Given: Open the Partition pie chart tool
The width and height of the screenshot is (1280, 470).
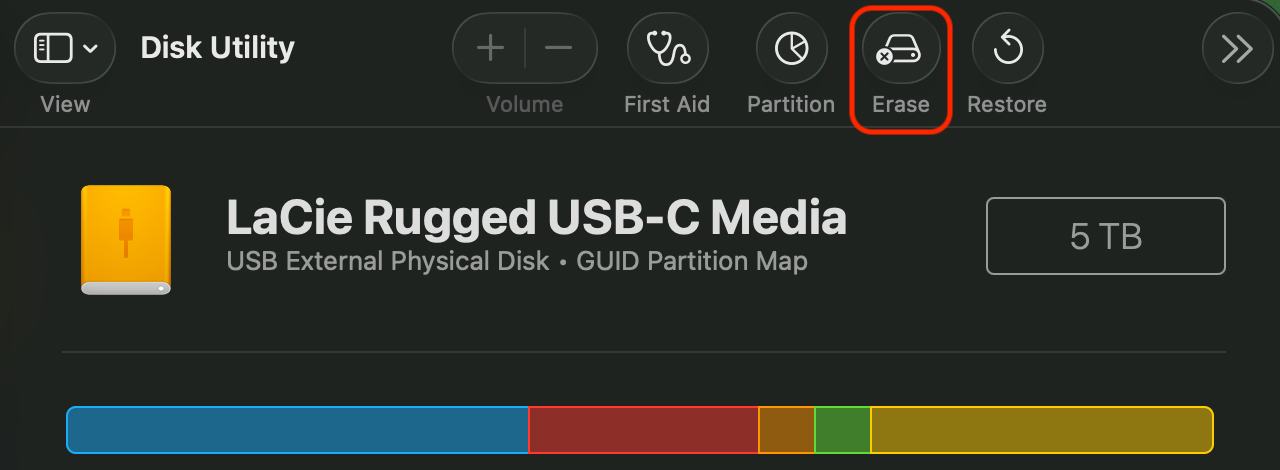Looking at the screenshot, I should pyautogui.click(x=791, y=48).
